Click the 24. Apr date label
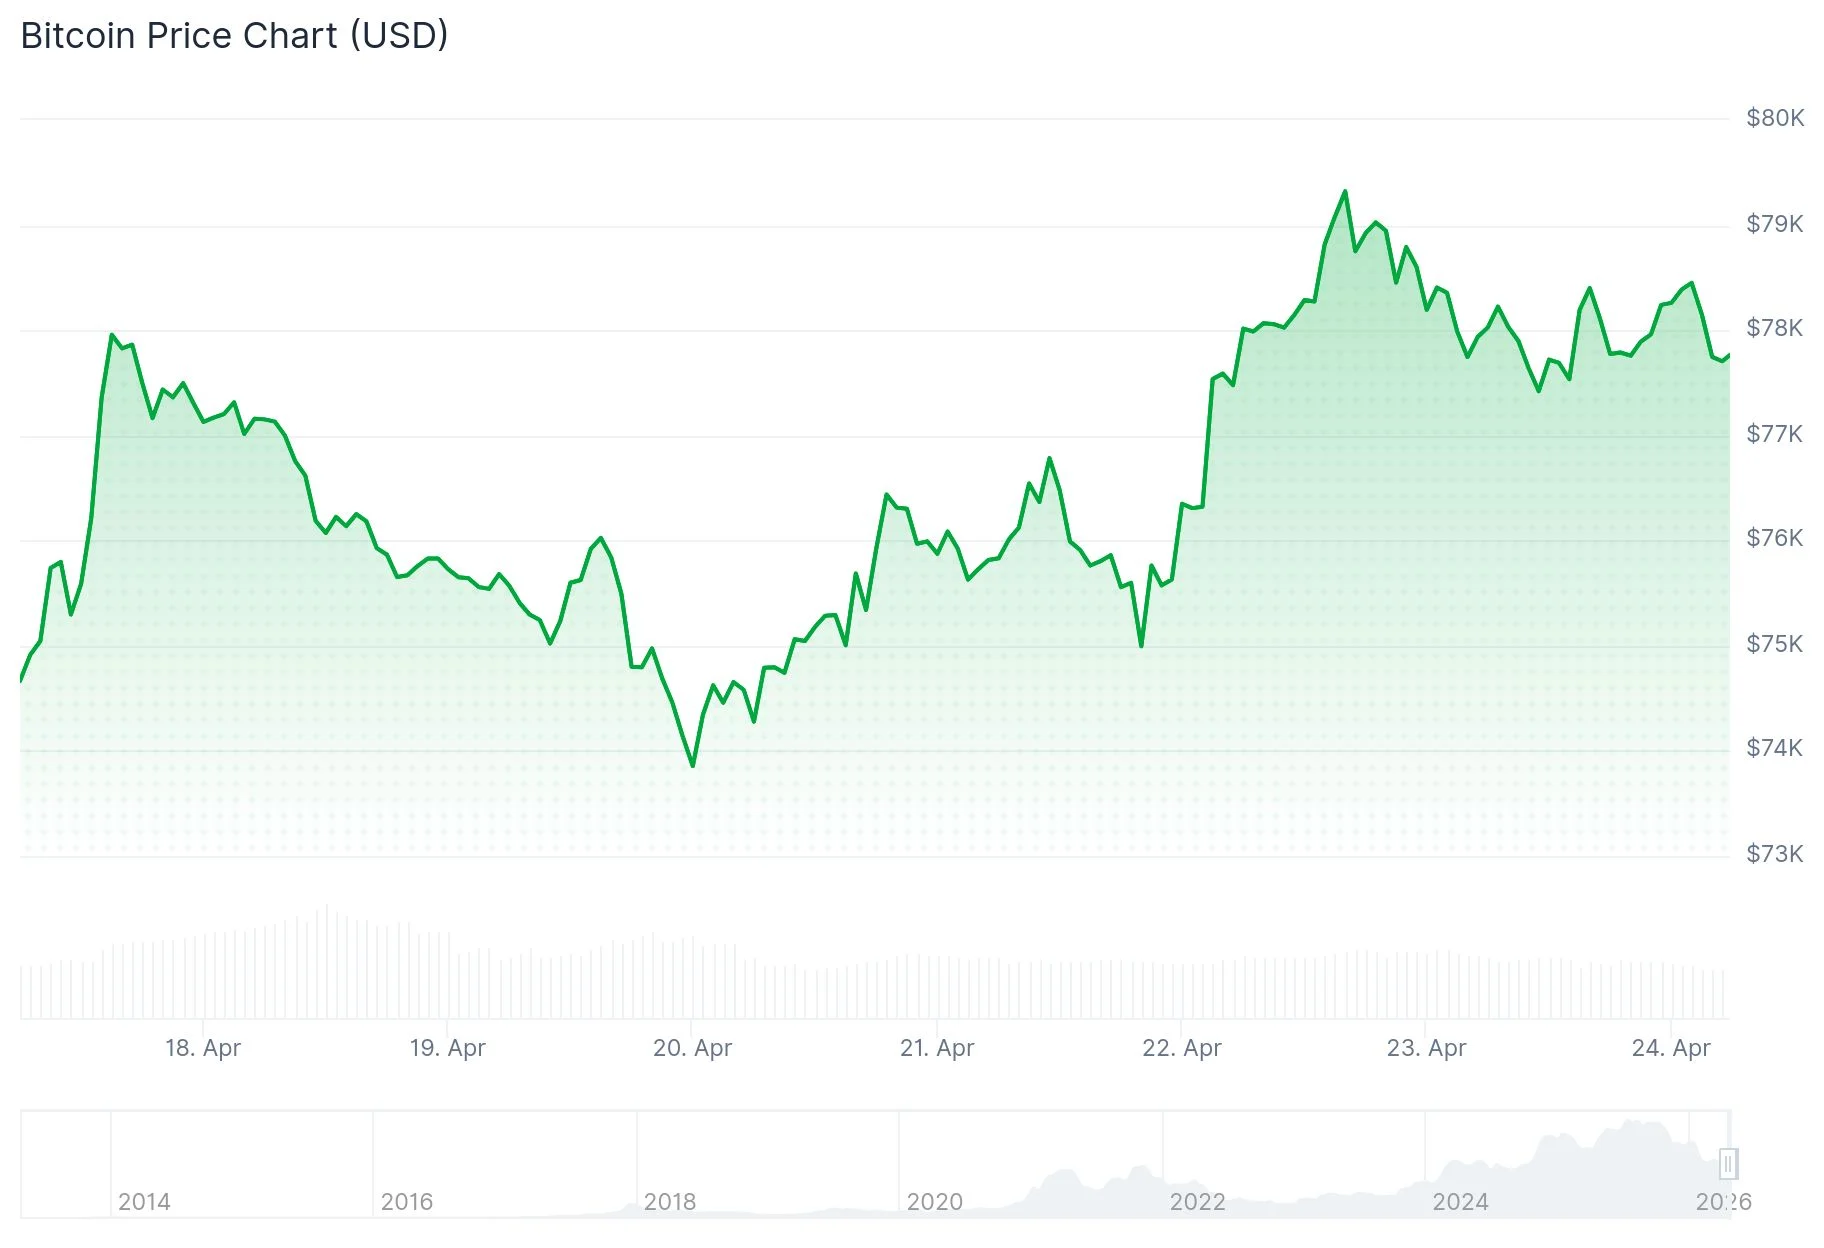 (x=1671, y=1048)
